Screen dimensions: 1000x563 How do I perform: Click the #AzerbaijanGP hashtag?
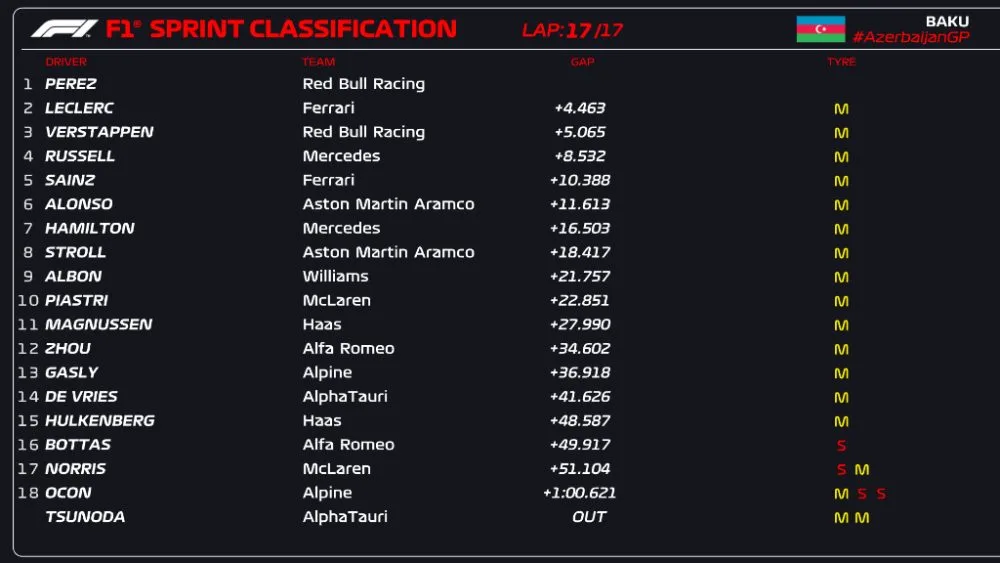click(x=910, y=38)
